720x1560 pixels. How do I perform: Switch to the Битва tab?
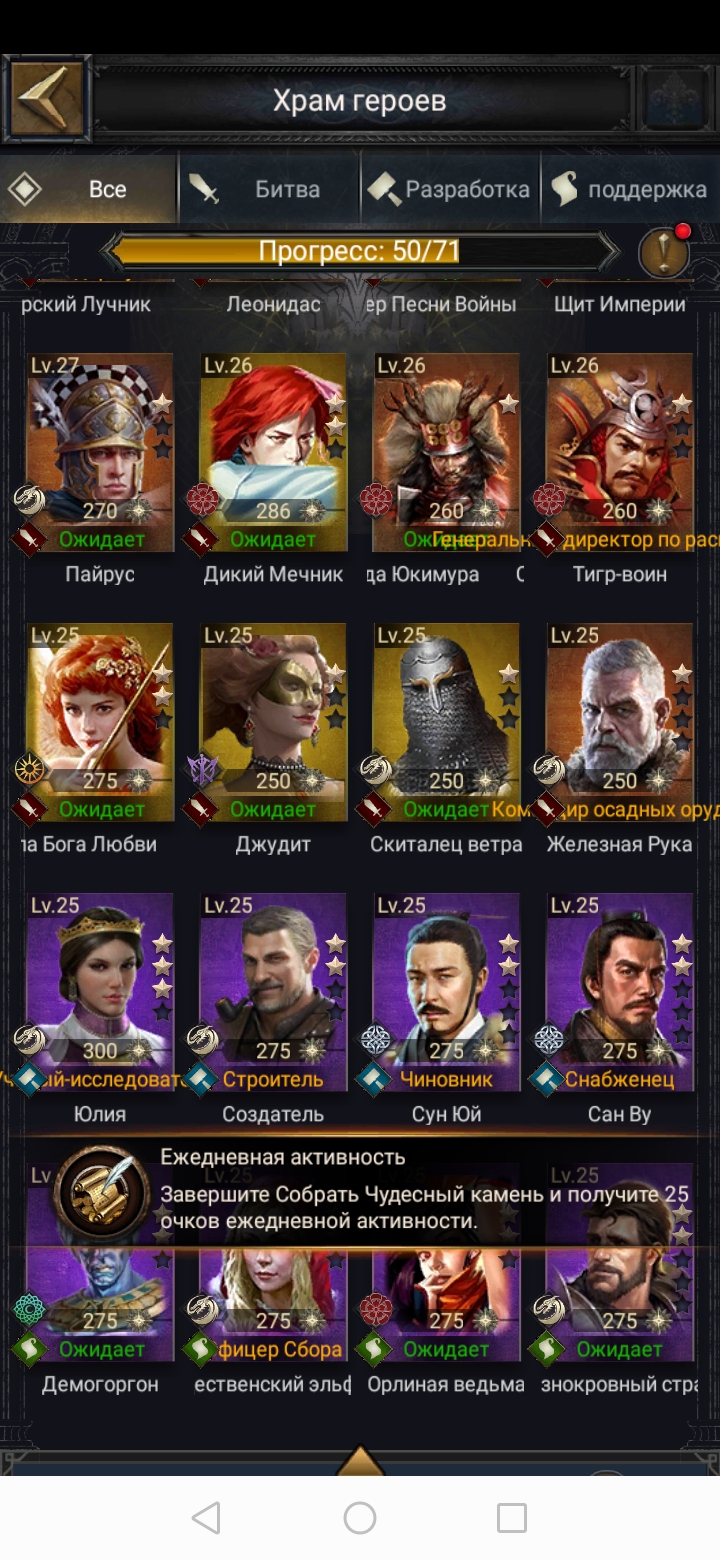(x=270, y=189)
